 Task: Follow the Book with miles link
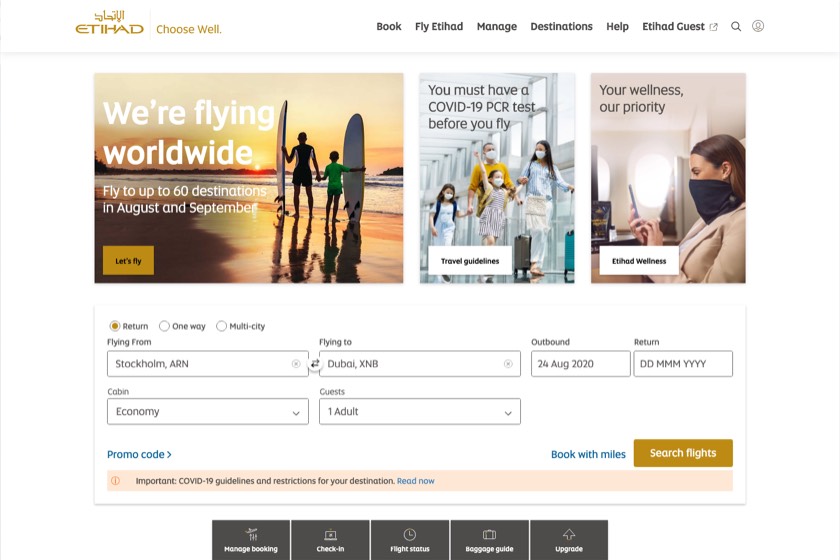588,454
